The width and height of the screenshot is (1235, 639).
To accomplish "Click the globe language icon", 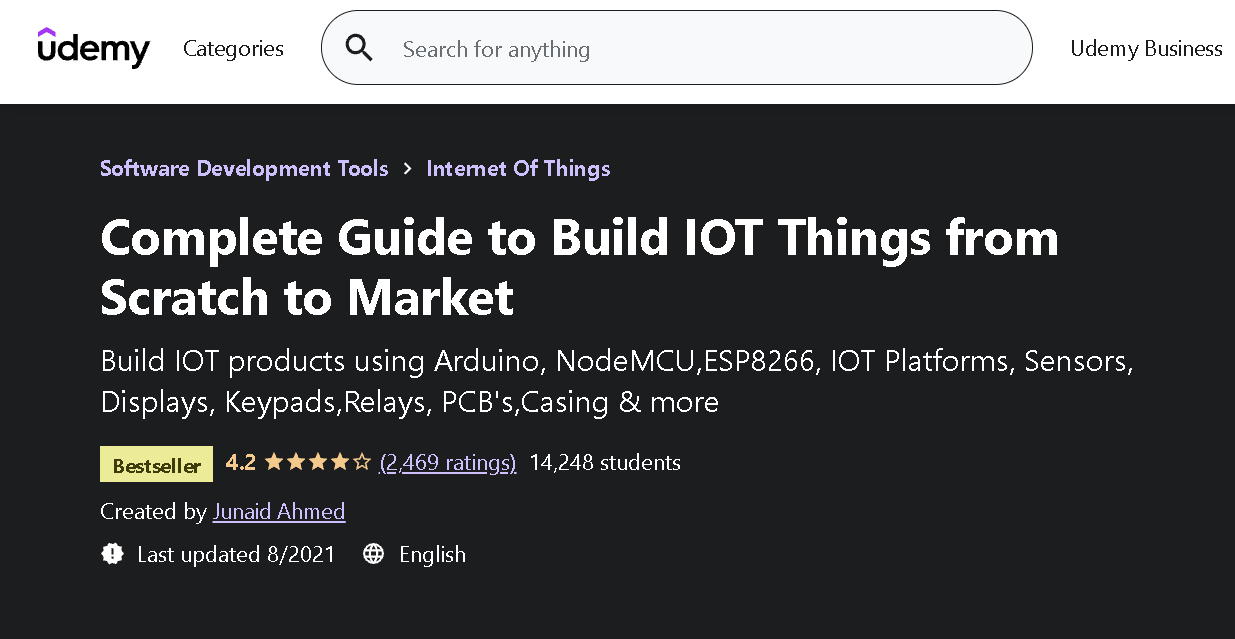I will pyautogui.click(x=373, y=554).
